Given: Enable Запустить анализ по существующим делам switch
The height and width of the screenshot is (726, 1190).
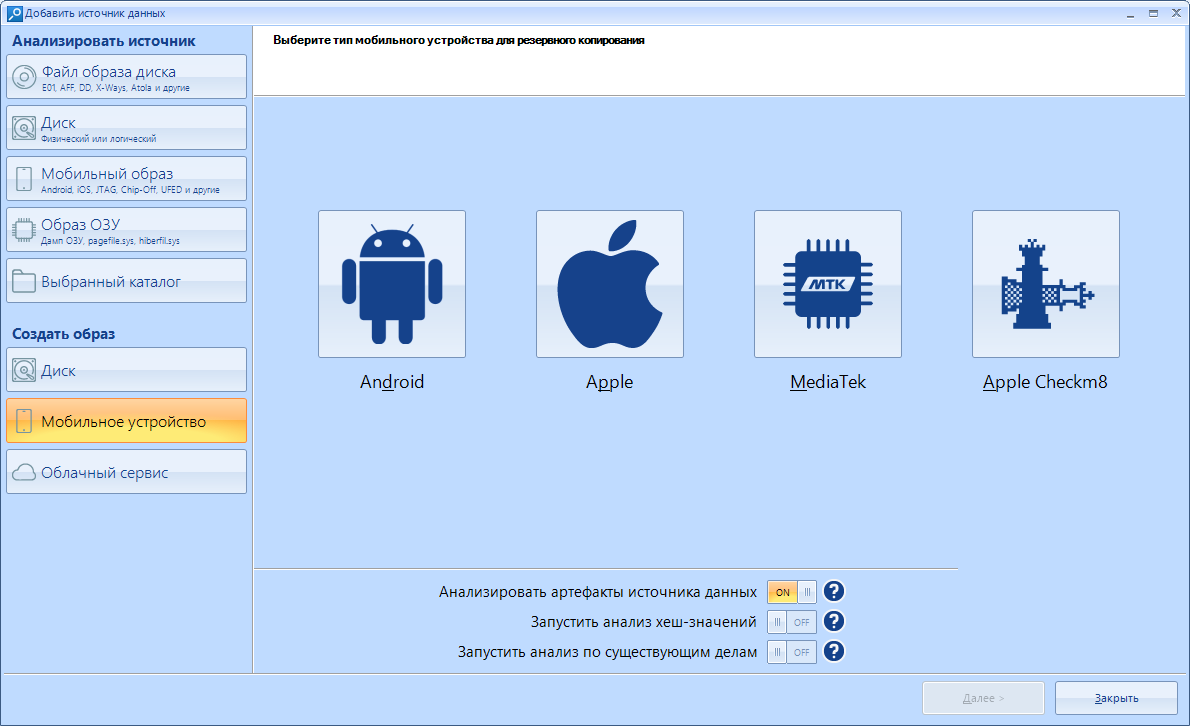Looking at the screenshot, I should pyautogui.click(x=792, y=652).
